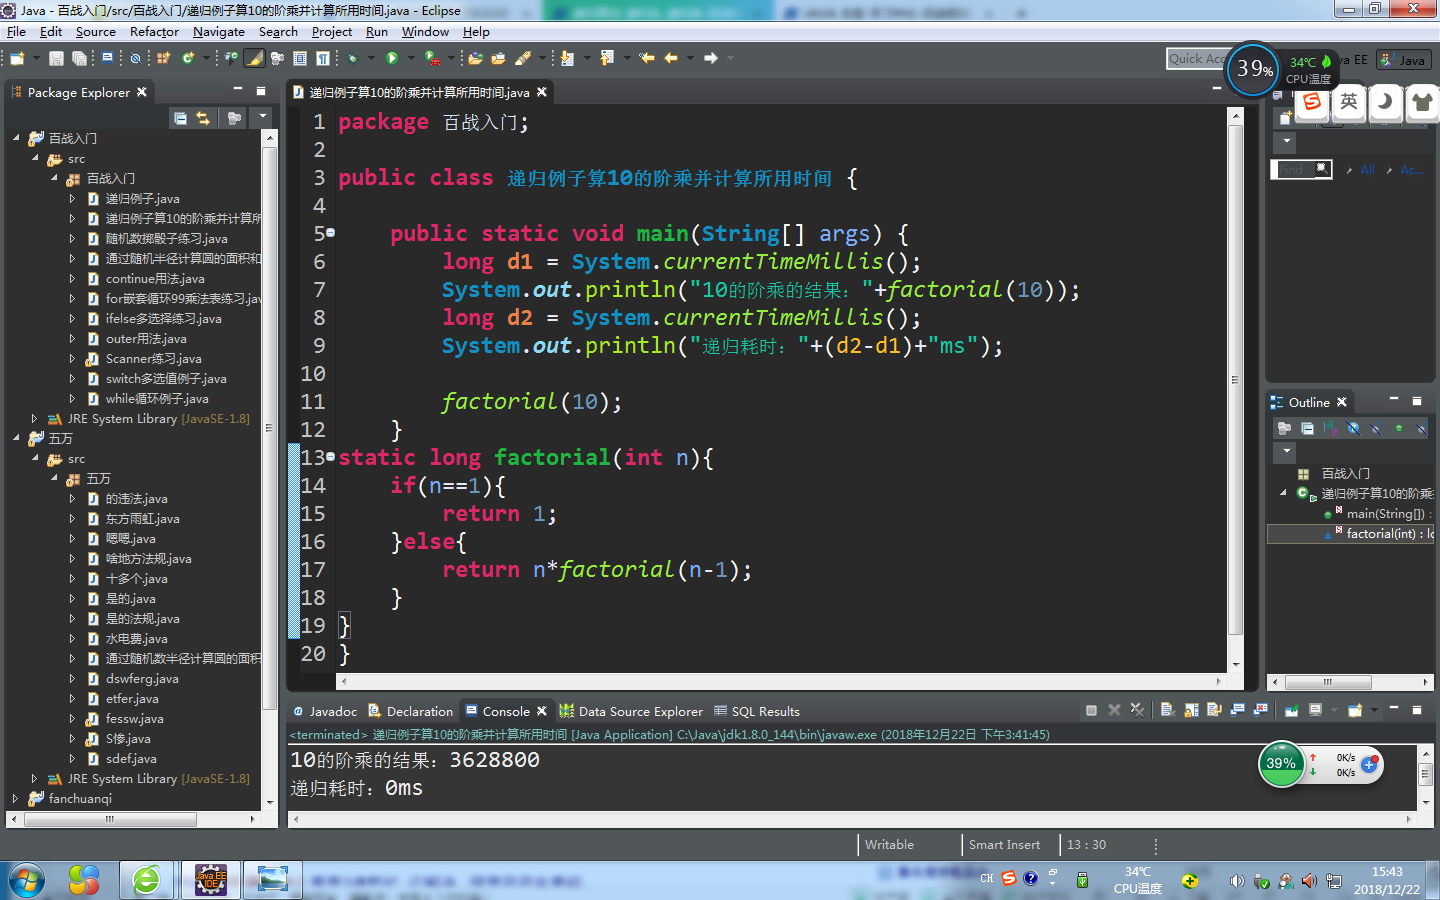Click Collapse All icon in Outline view

tap(1308, 428)
